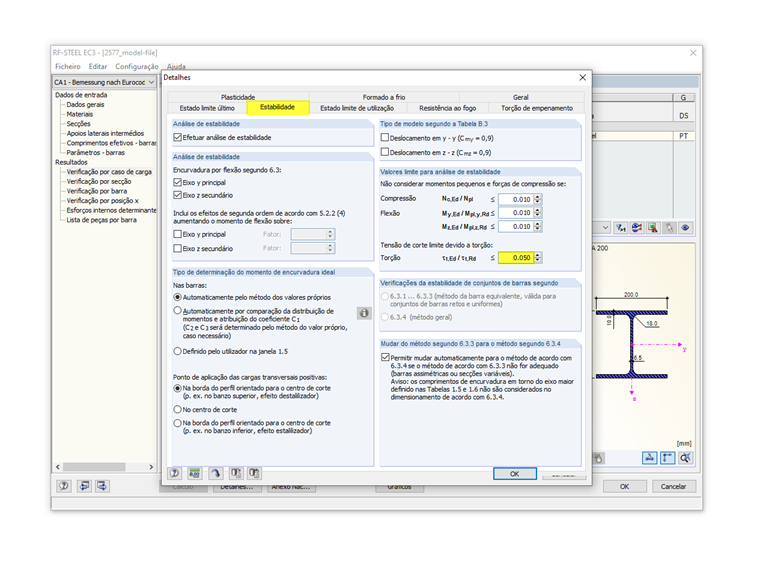The width and height of the screenshot is (760, 570).
Task: Click the next table arrow icon in the footer
Action: coord(102,486)
